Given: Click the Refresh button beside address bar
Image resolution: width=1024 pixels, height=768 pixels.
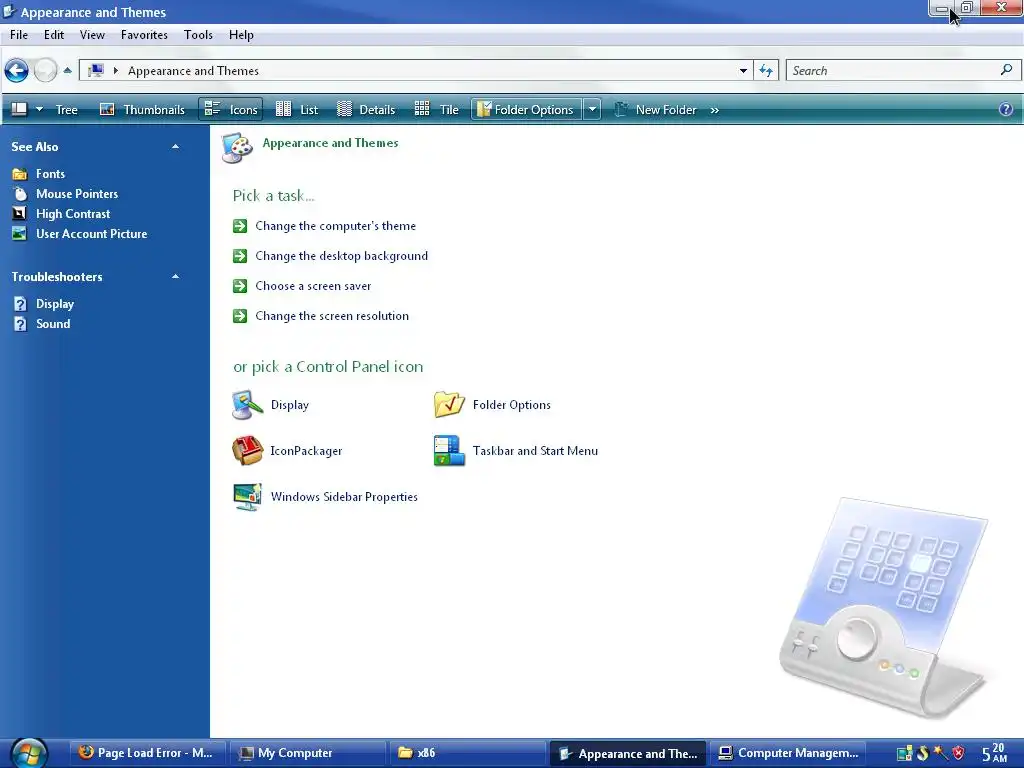Looking at the screenshot, I should (766, 71).
